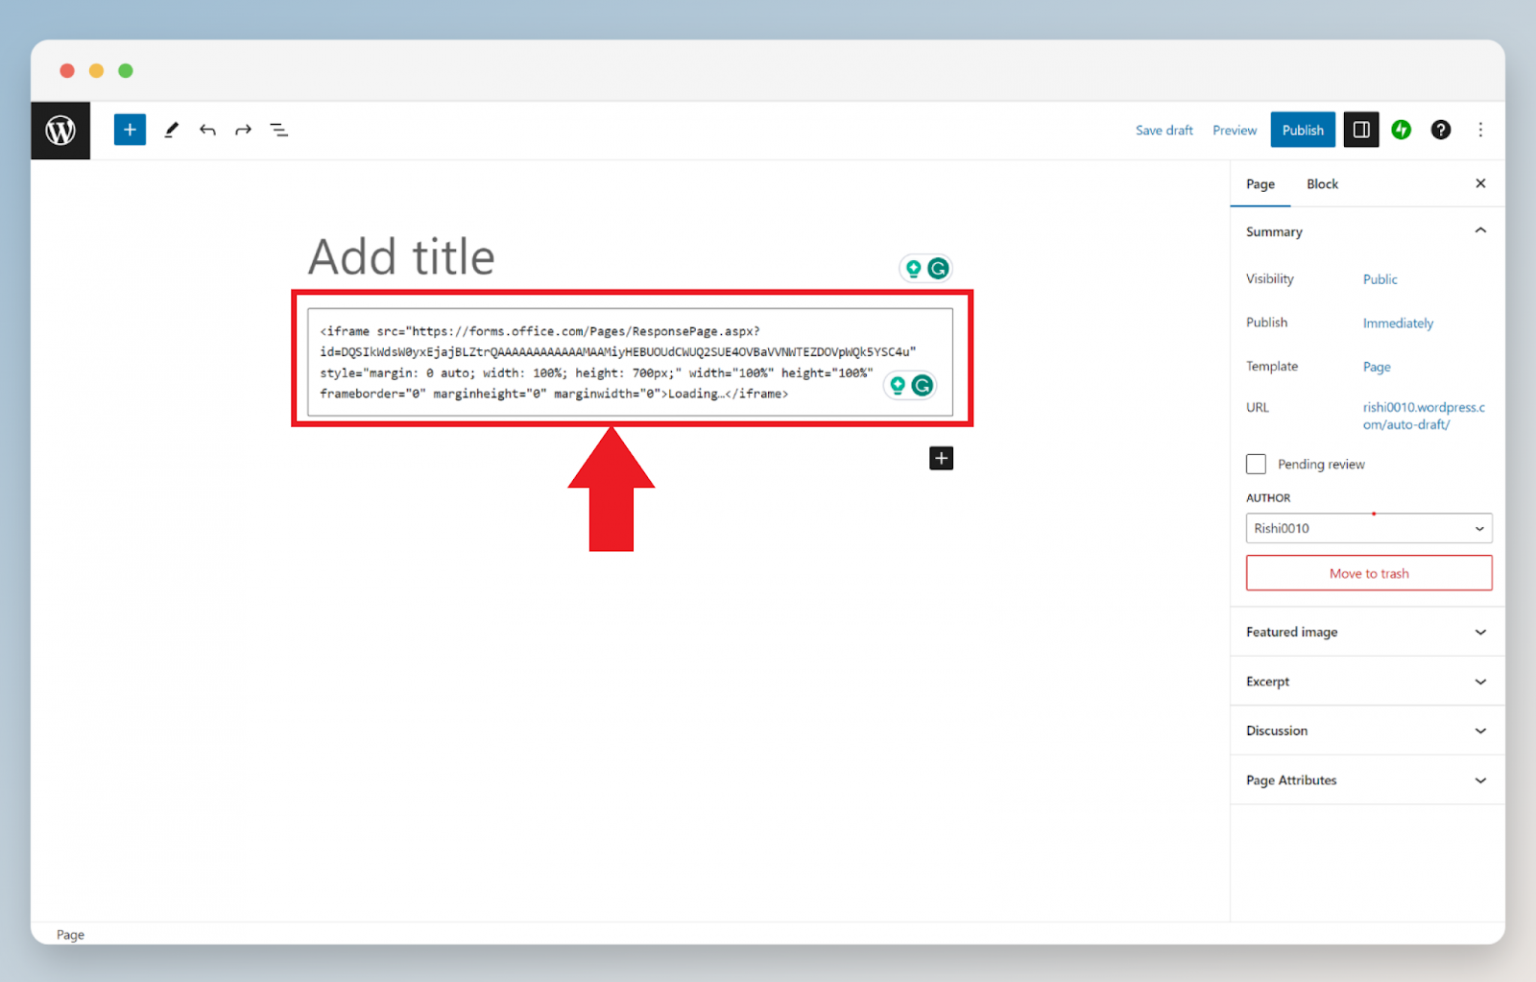Viewport: 1536px width, 982px height.
Task: Switch to the Block tab
Action: pyautogui.click(x=1322, y=184)
